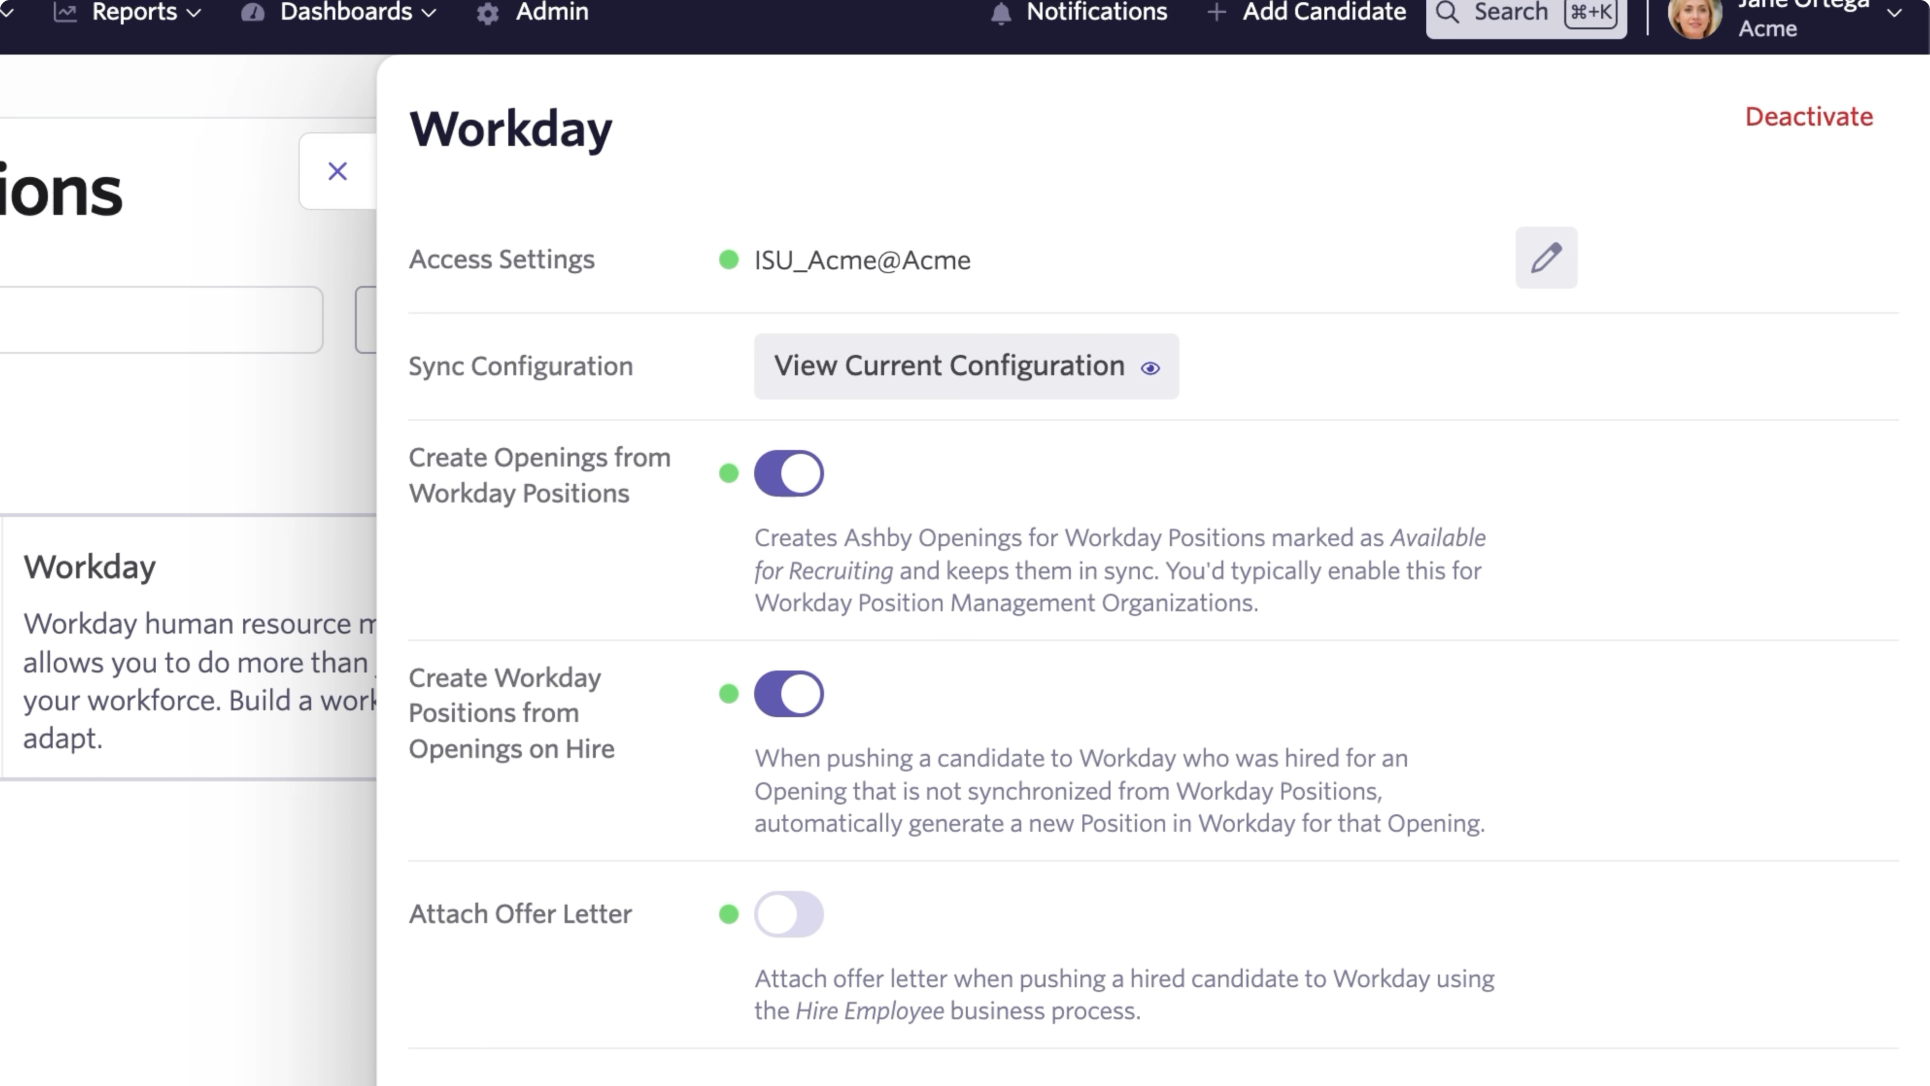Open the Notifications menu item
1930x1086 pixels.
(1096, 13)
